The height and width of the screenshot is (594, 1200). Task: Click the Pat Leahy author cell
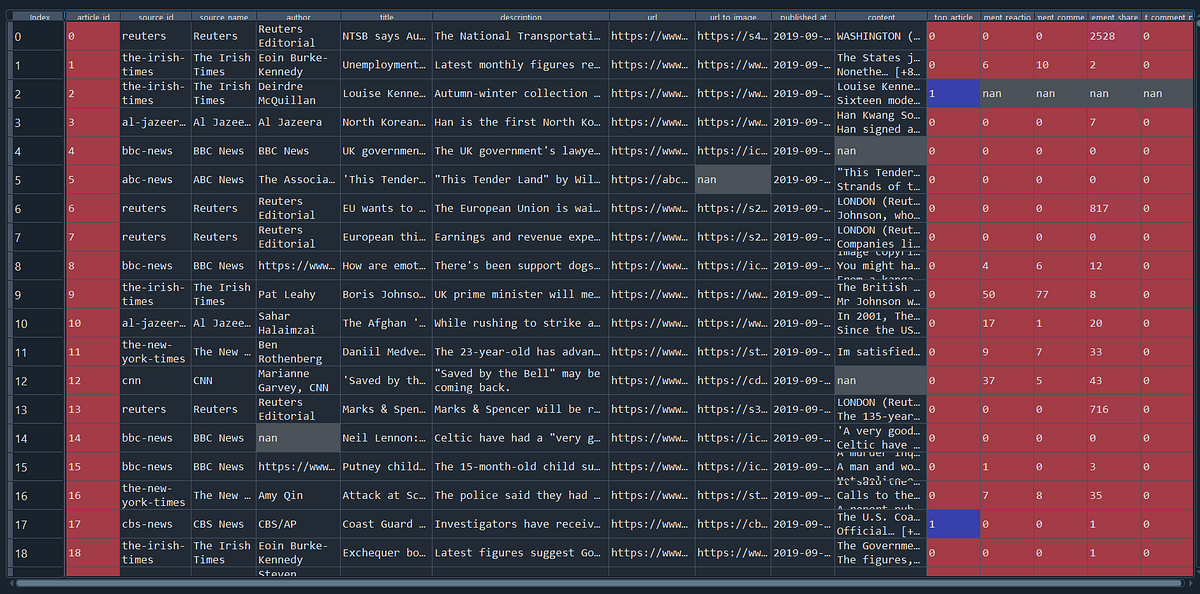(x=296, y=294)
